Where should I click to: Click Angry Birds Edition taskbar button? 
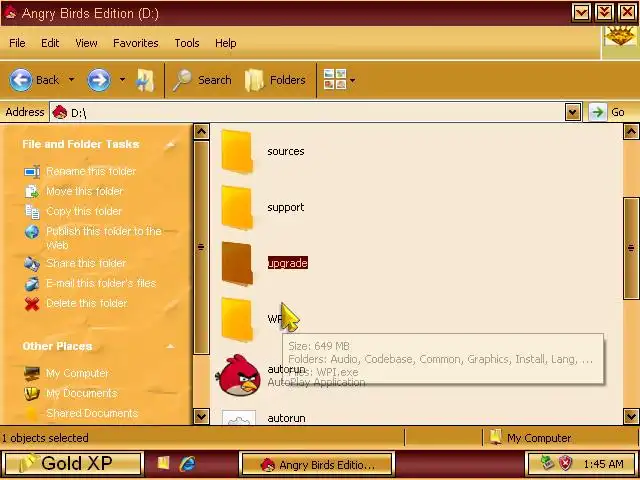coord(317,464)
